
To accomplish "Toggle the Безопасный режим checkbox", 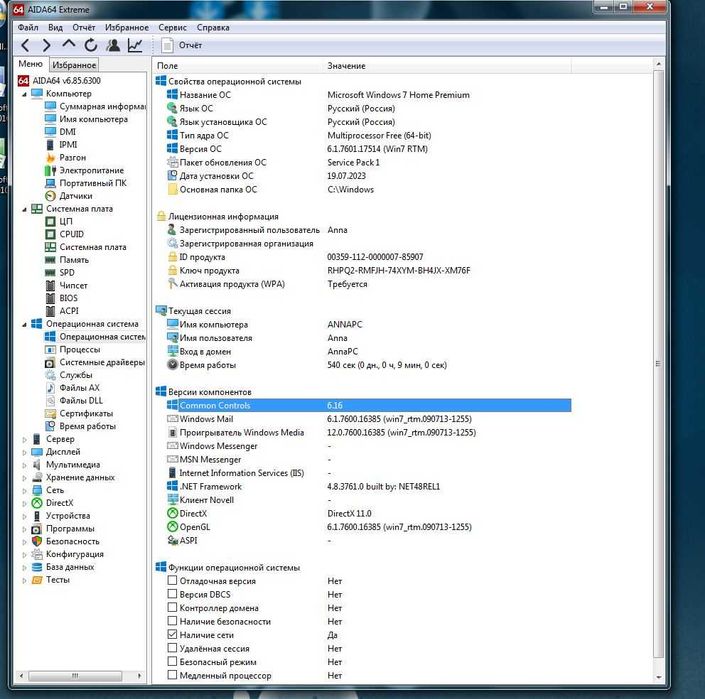I will click(x=172, y=662).
